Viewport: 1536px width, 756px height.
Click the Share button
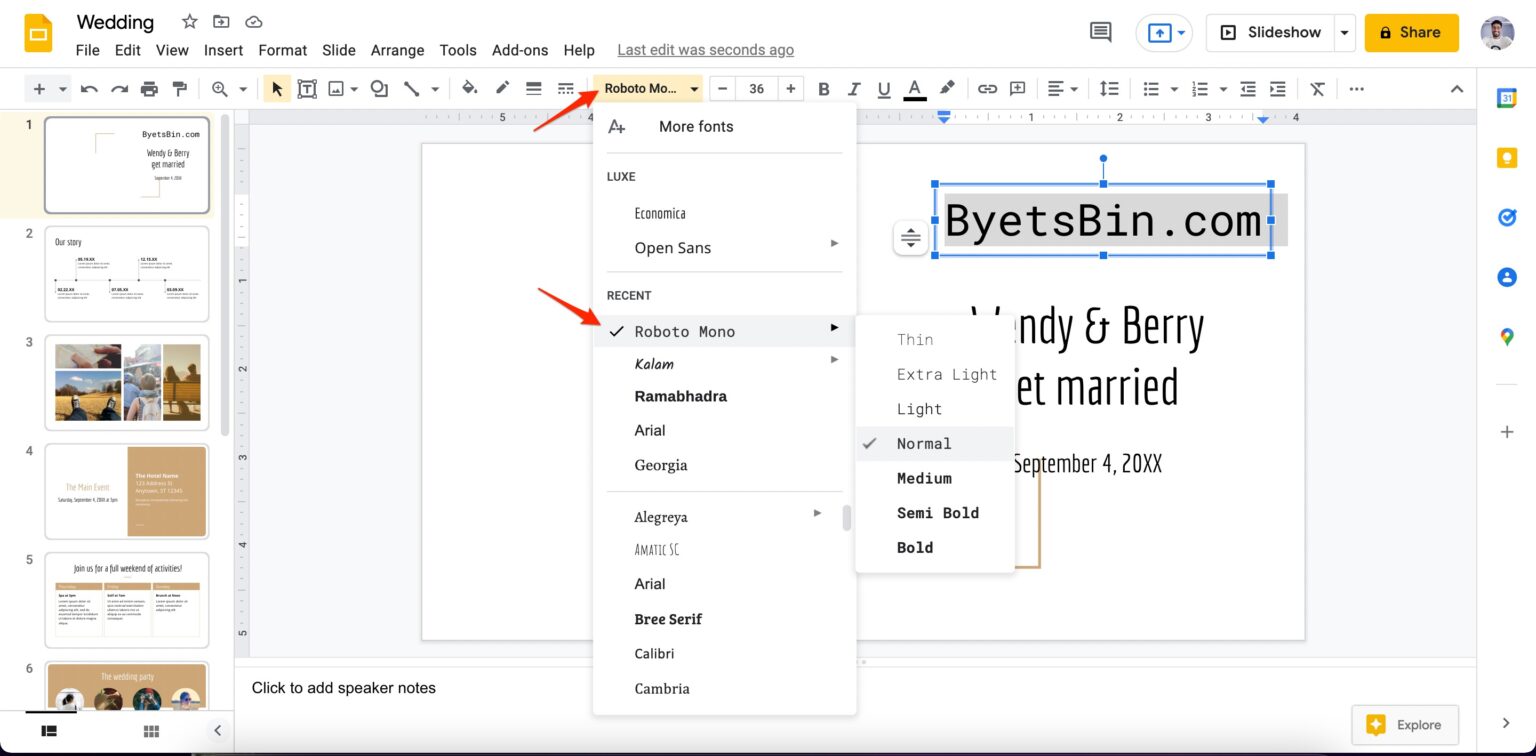1411,32
